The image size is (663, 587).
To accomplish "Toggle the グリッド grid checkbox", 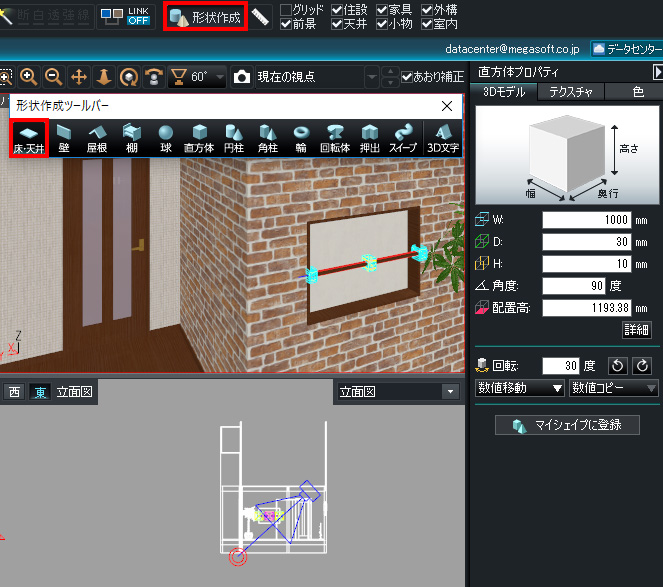I will coord(287,9).
